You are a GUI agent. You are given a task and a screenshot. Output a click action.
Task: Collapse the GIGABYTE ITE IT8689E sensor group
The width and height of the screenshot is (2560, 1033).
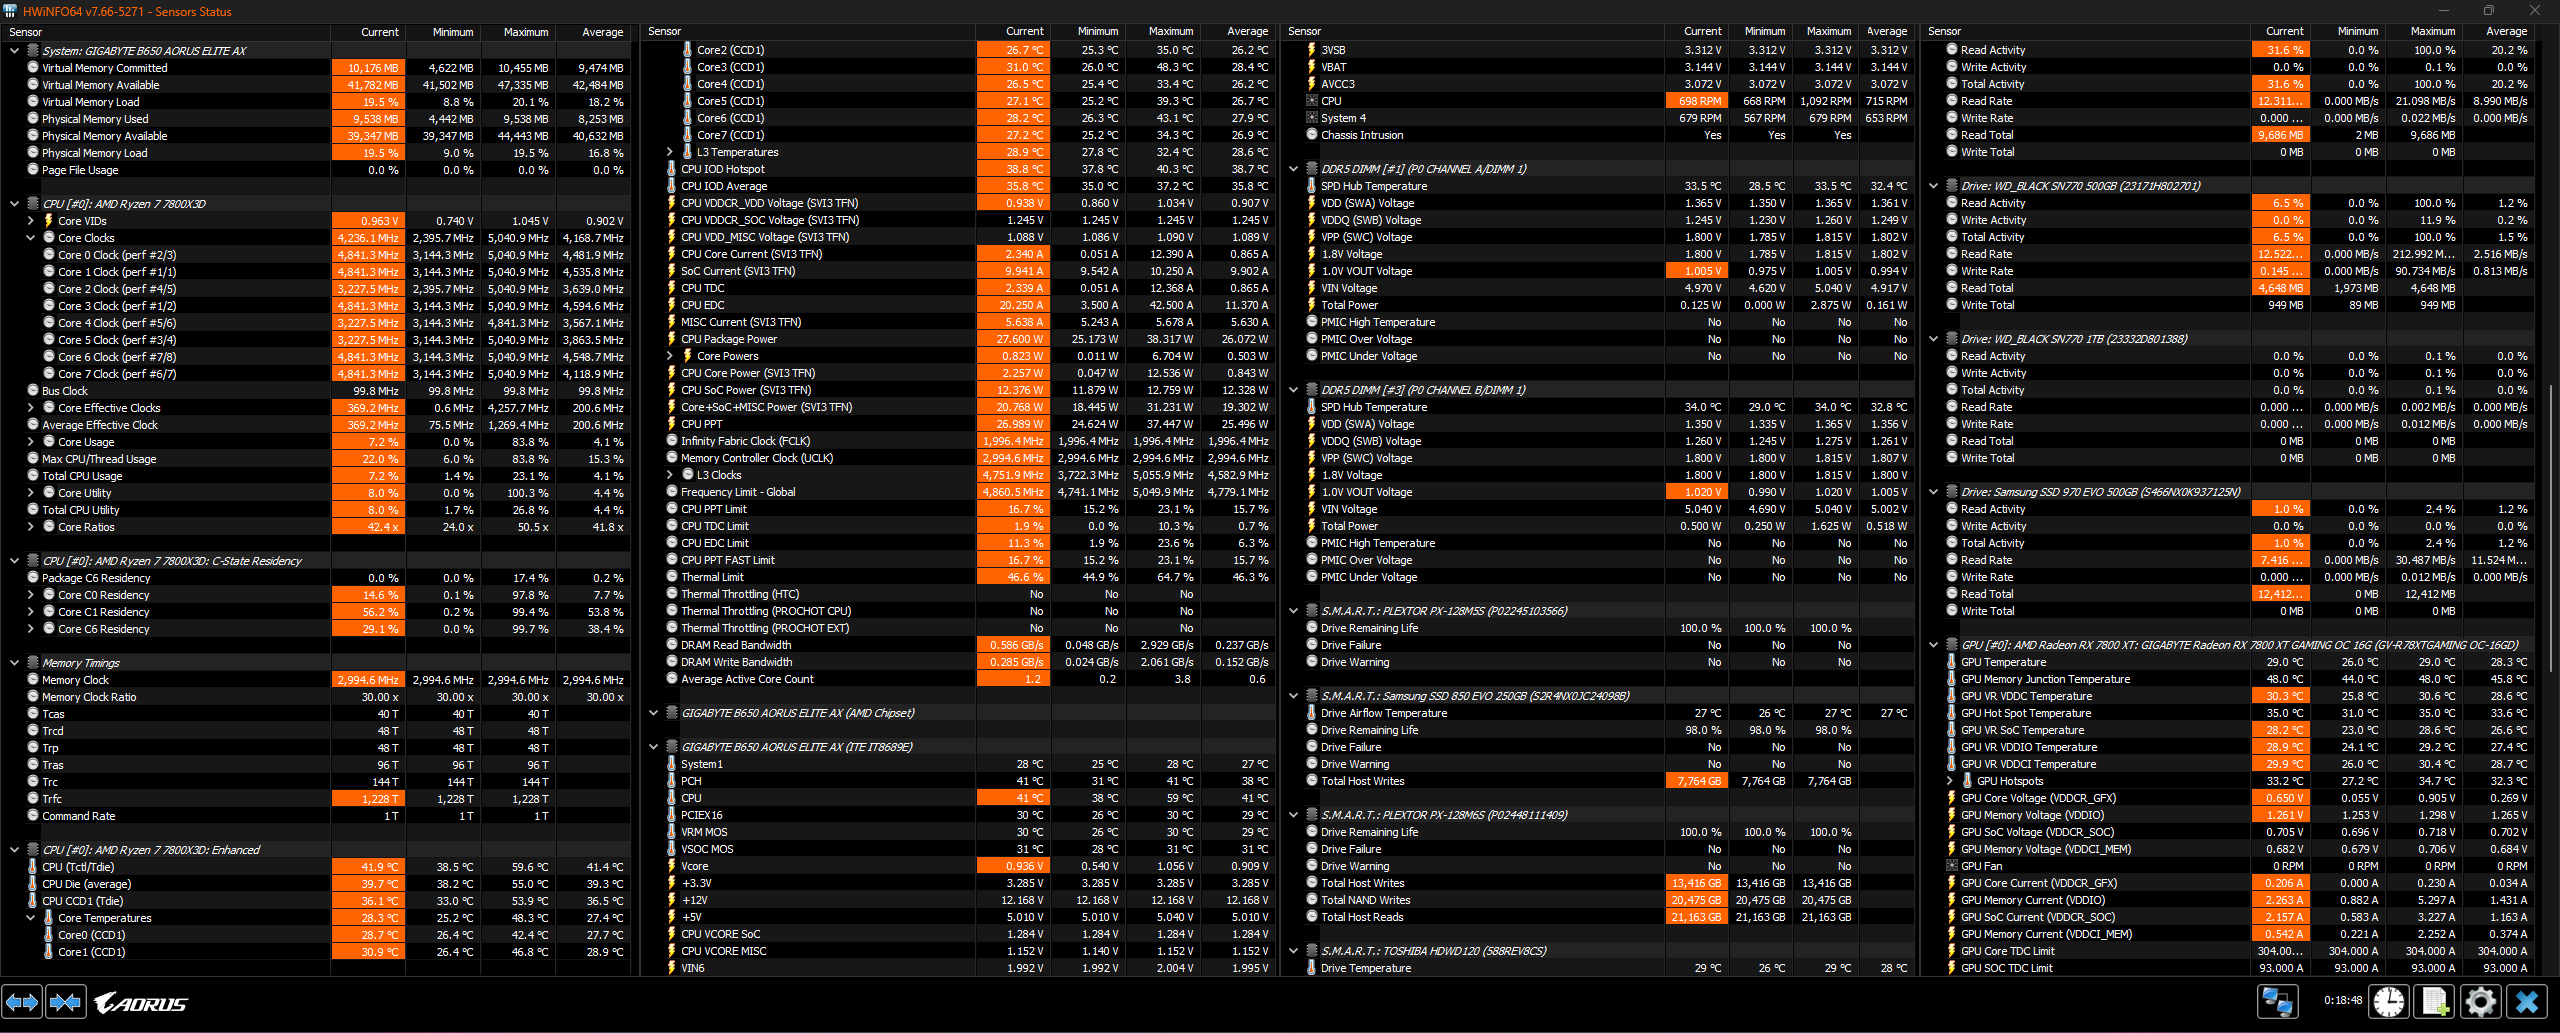(x=654, y=747)
